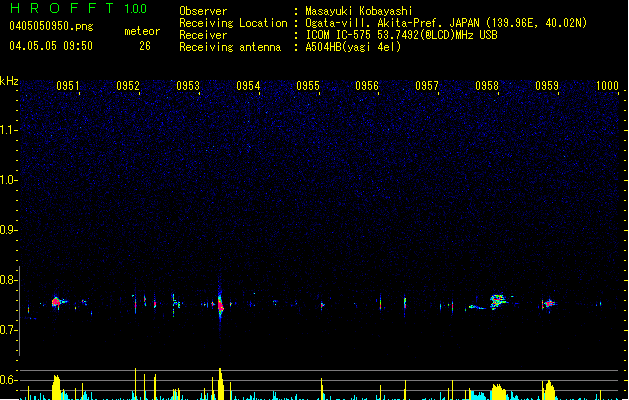Screen dimensions: 629x400
Task: Click the 0959 time marker
Action: coord(547,86)
